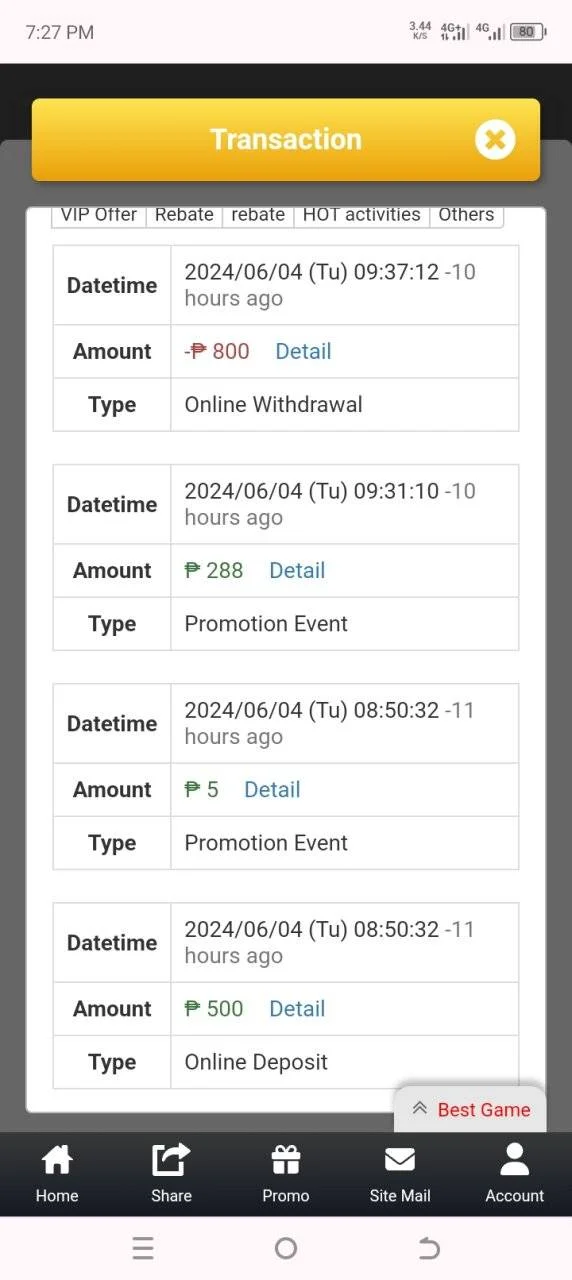Viewport: 572px width, 1280px height.
Task: Open the Android recent apps menu icon
Action: tap(143, 1248)
